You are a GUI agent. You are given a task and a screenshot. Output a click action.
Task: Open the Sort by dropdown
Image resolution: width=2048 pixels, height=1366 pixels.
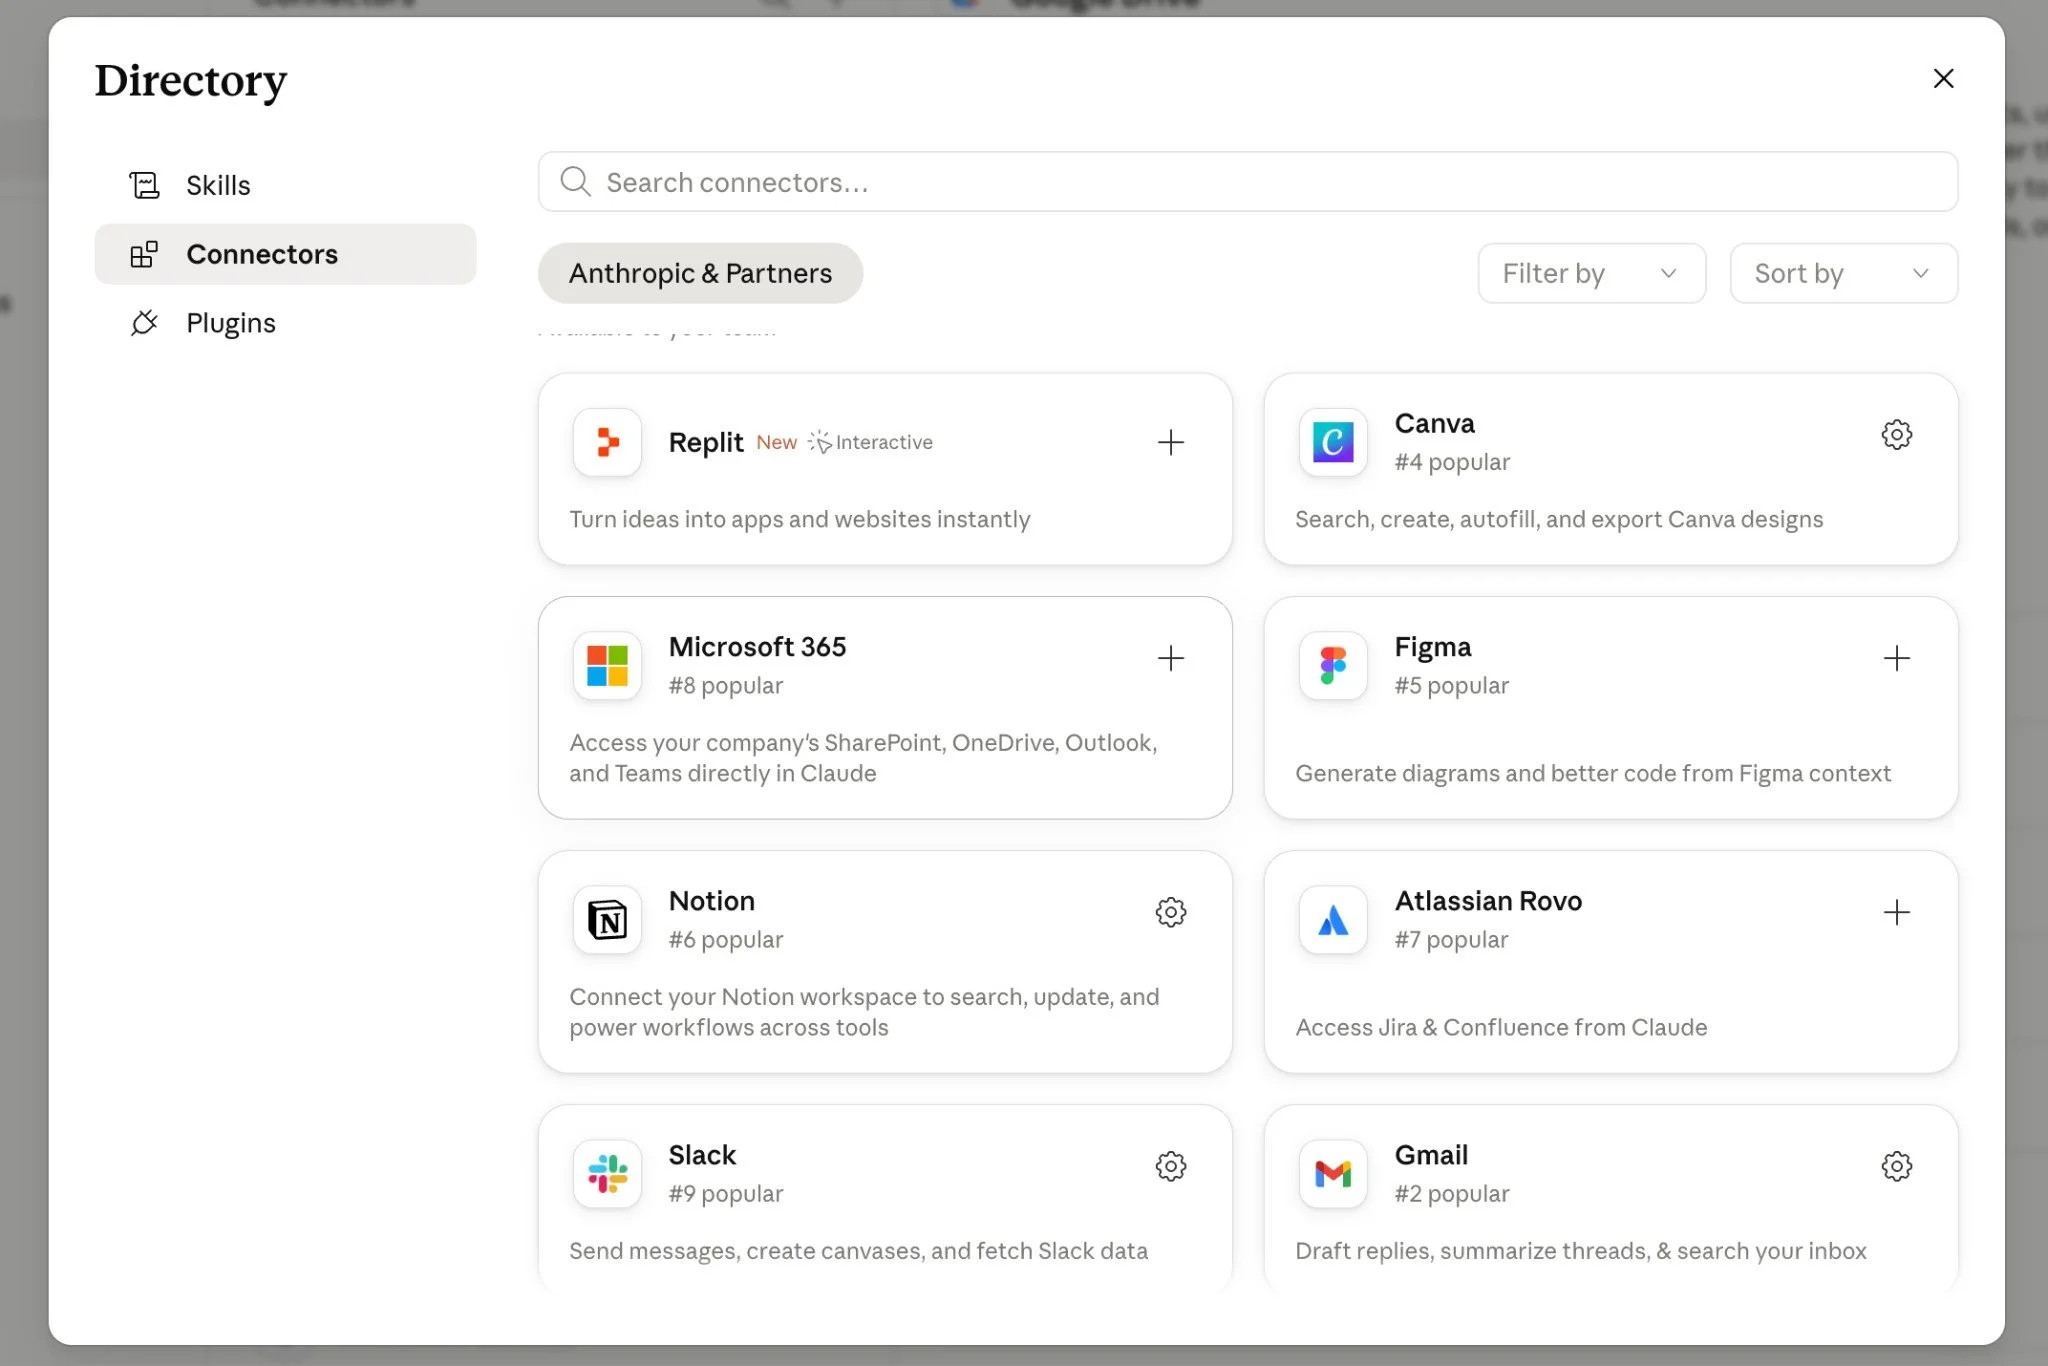(1843, 273)
